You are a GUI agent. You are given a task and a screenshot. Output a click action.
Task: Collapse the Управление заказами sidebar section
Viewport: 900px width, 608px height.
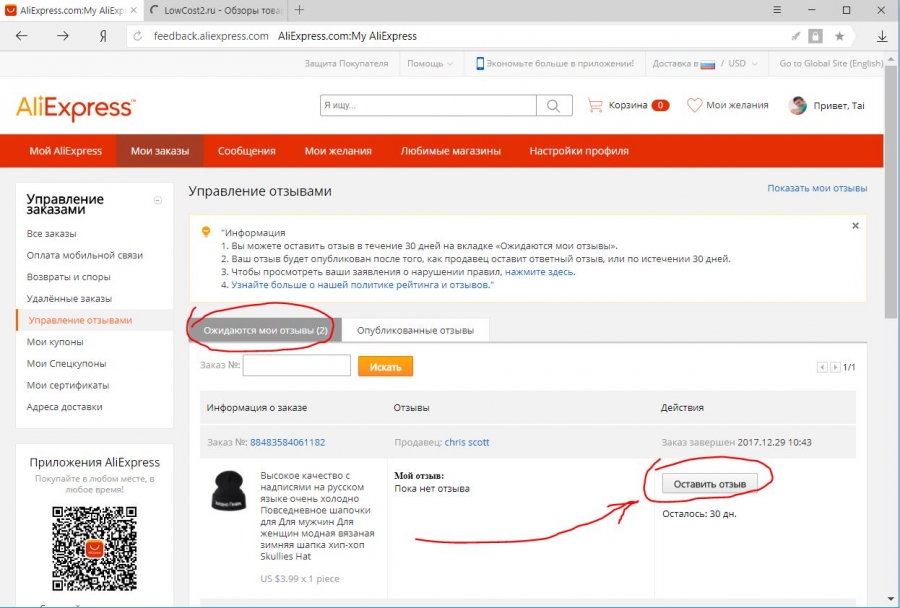(157, 201)
